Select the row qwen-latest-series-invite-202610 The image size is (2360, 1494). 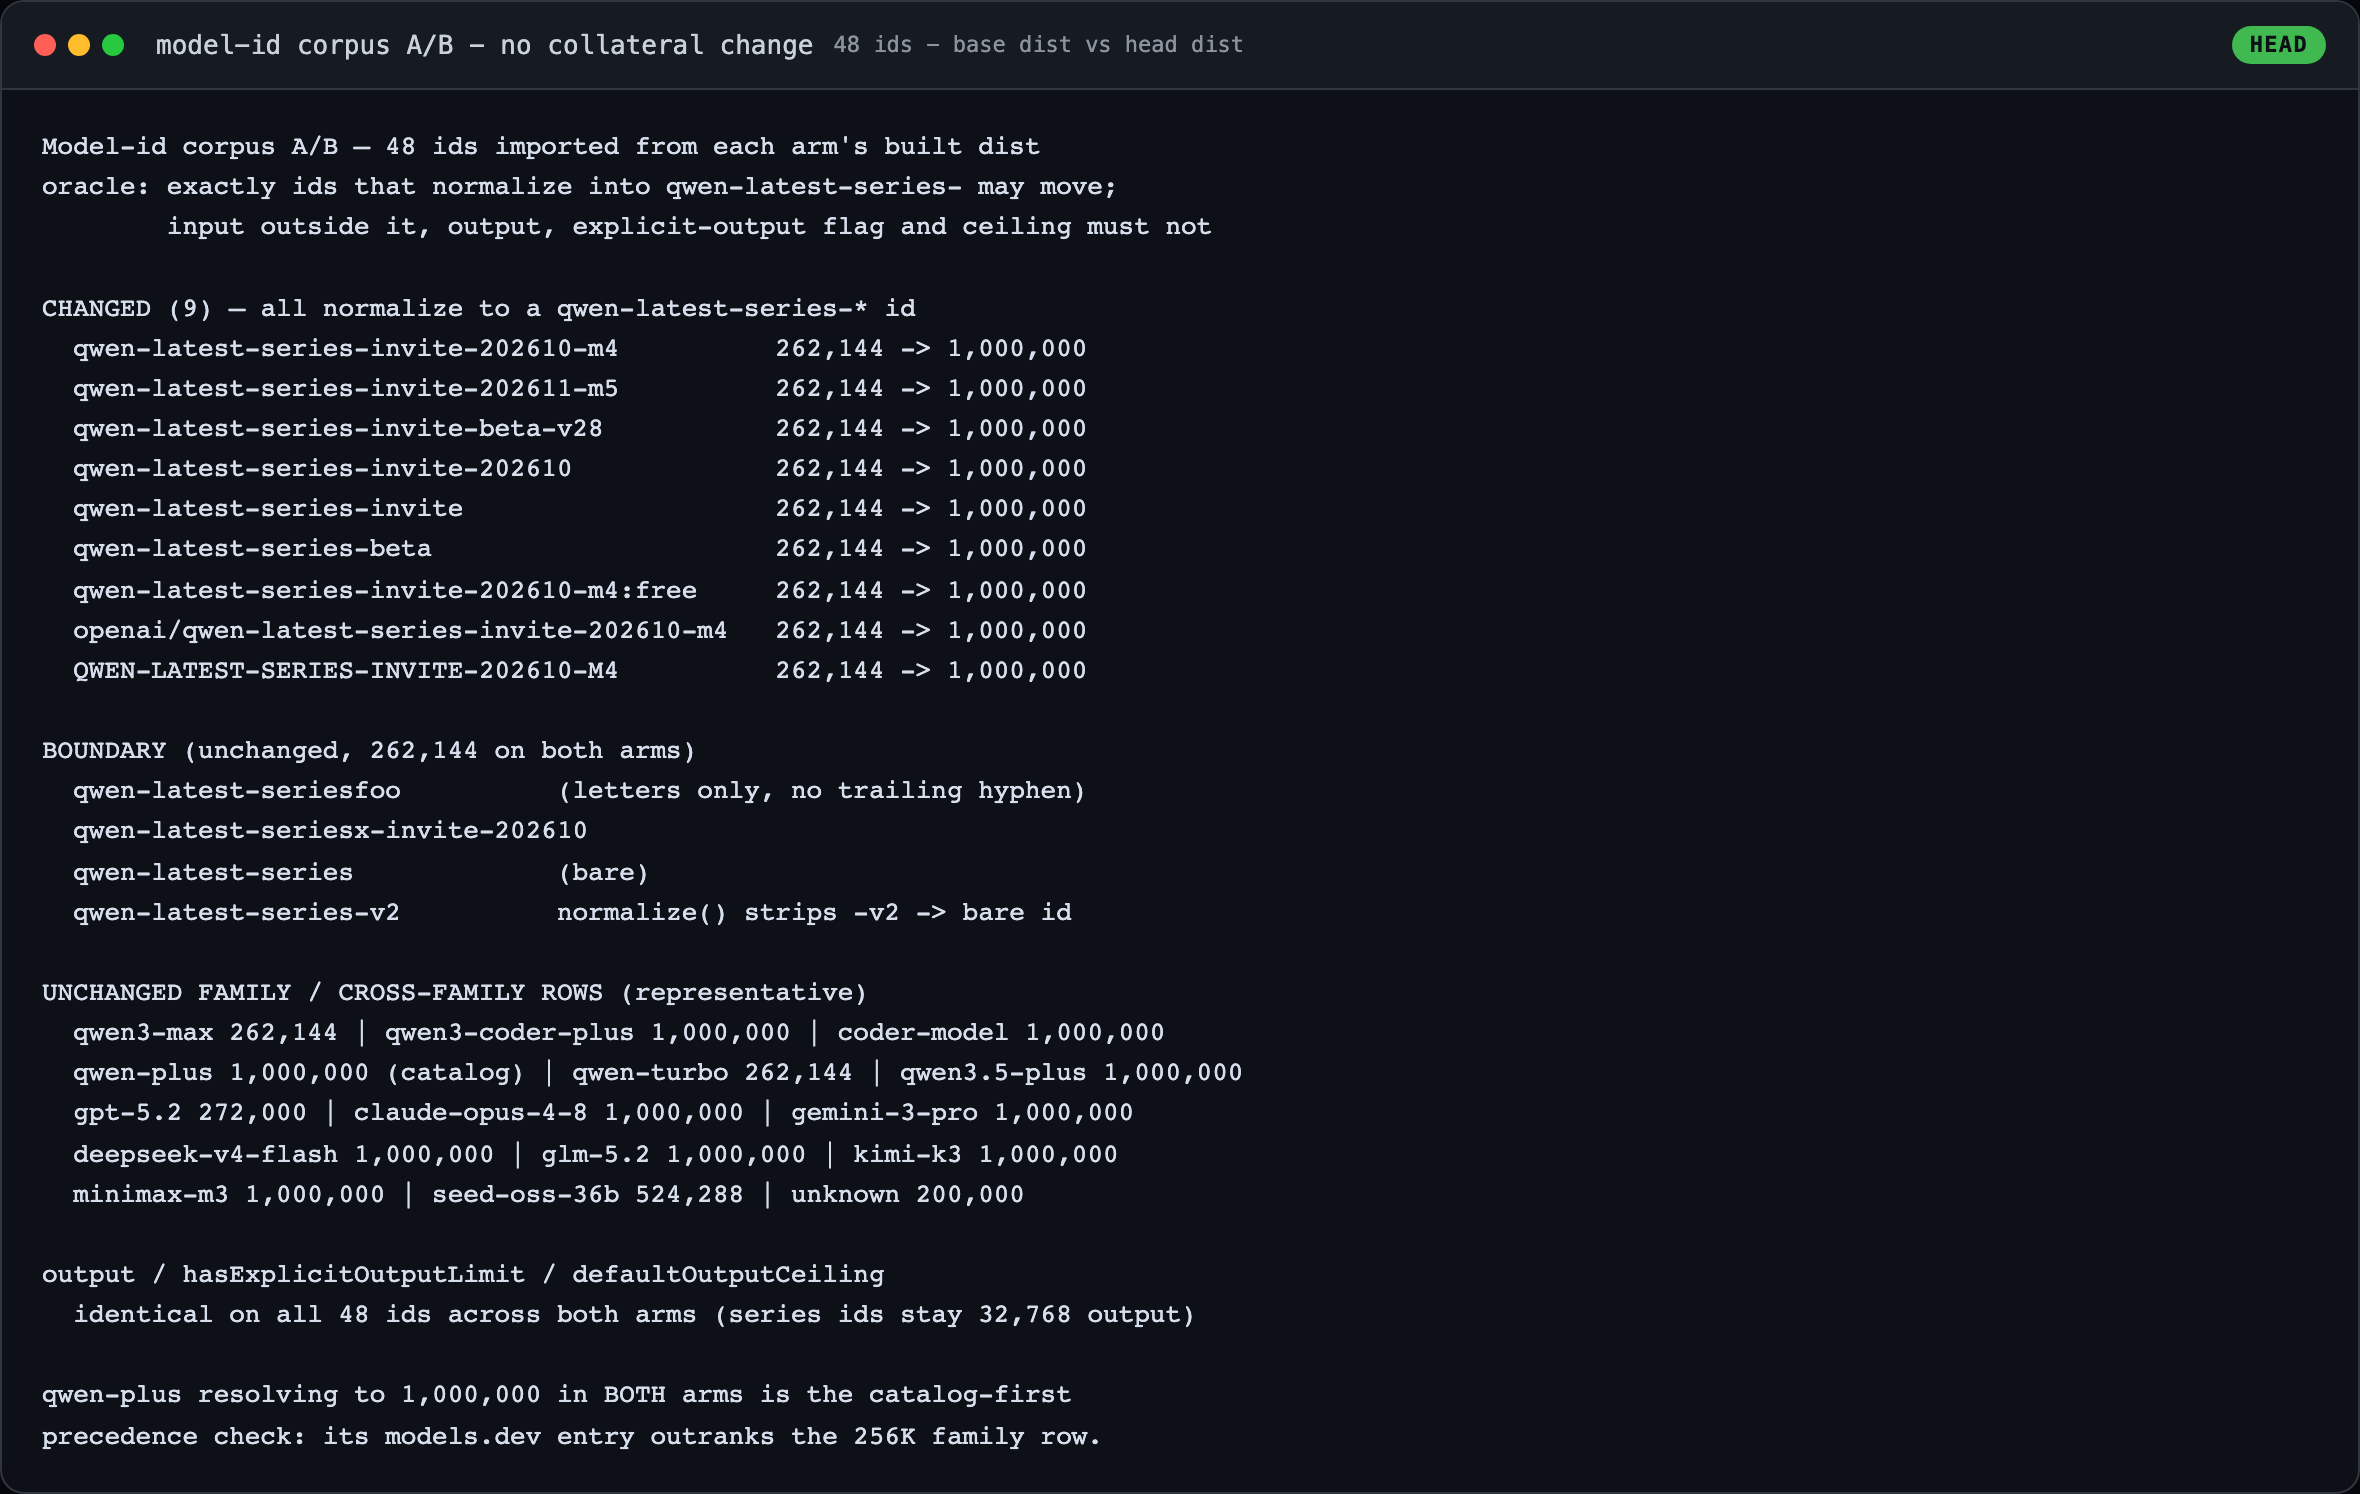coord(579,468)
